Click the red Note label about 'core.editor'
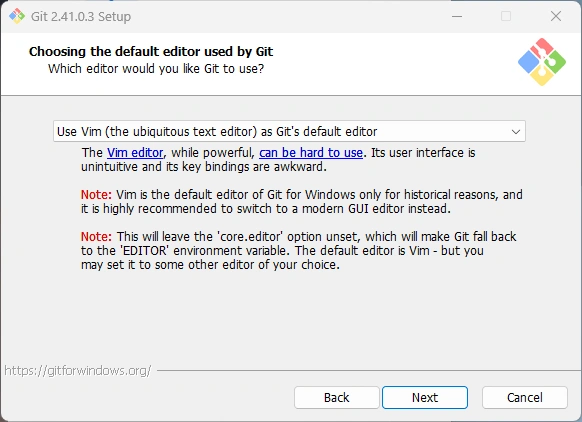This screenshot has height=422, width=582. (96, 236)
